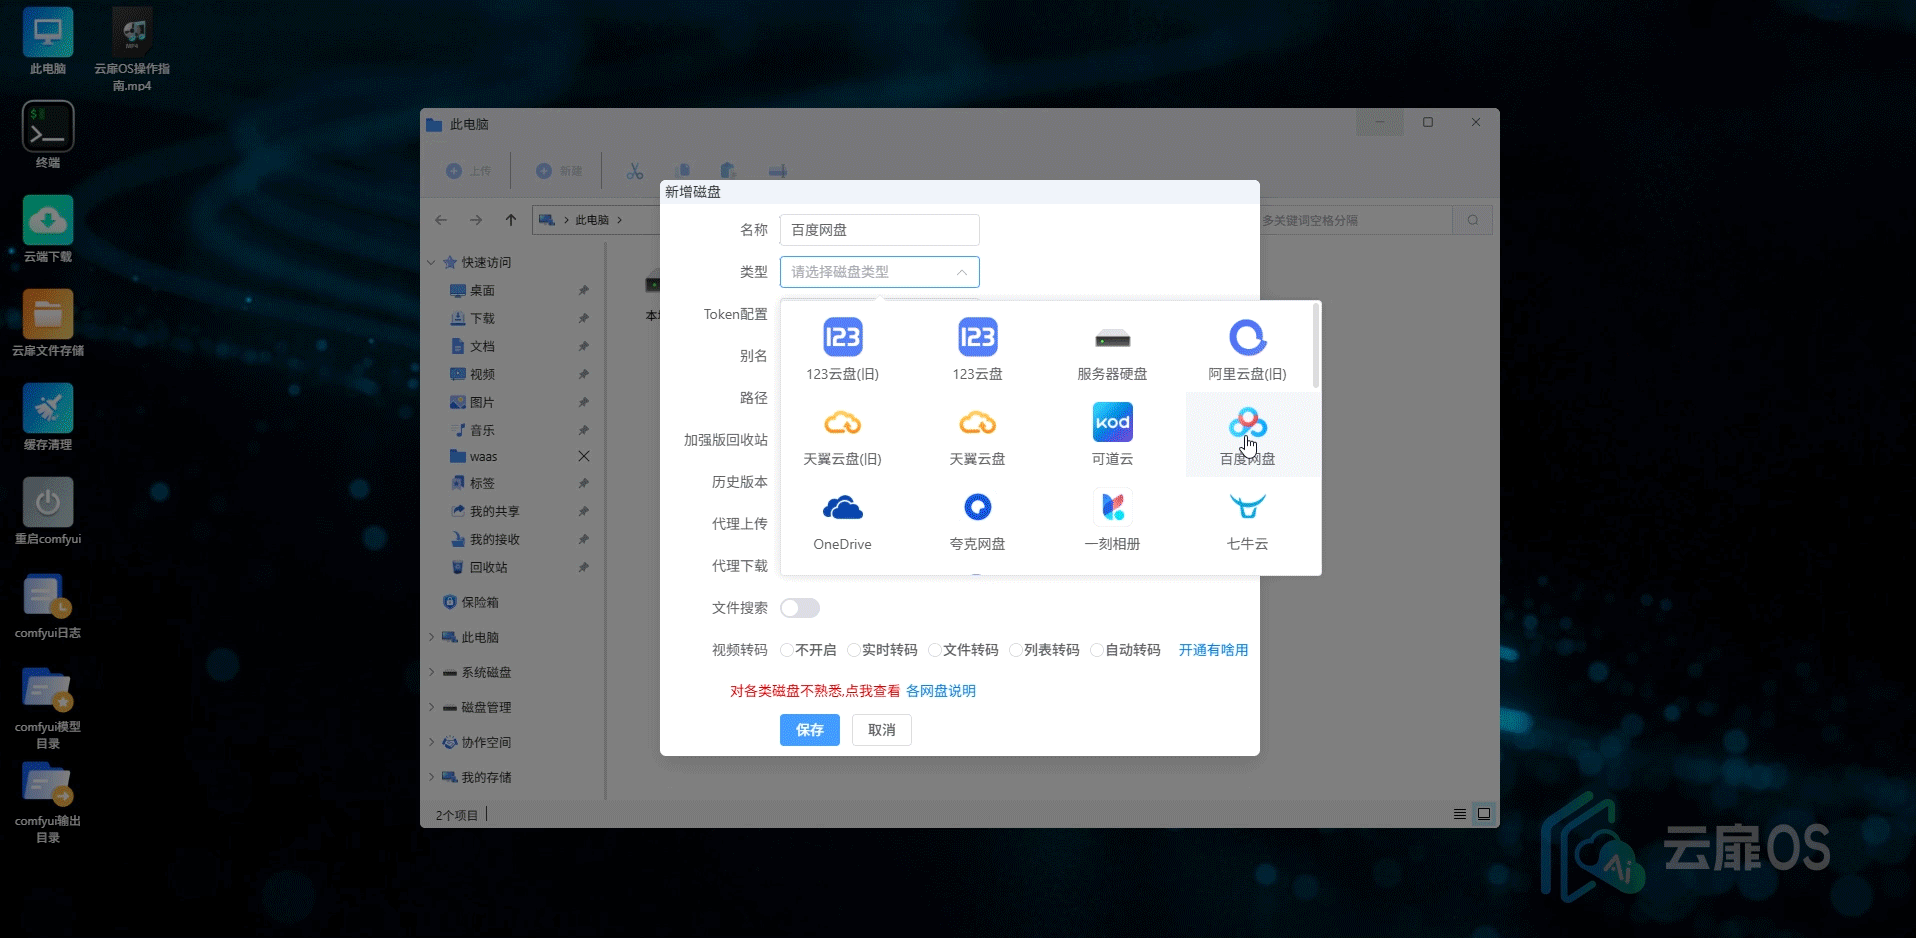Screen dimensions: 1916x938
Task: Choose the OneDrive disk type
Action: tap(842, 519)
